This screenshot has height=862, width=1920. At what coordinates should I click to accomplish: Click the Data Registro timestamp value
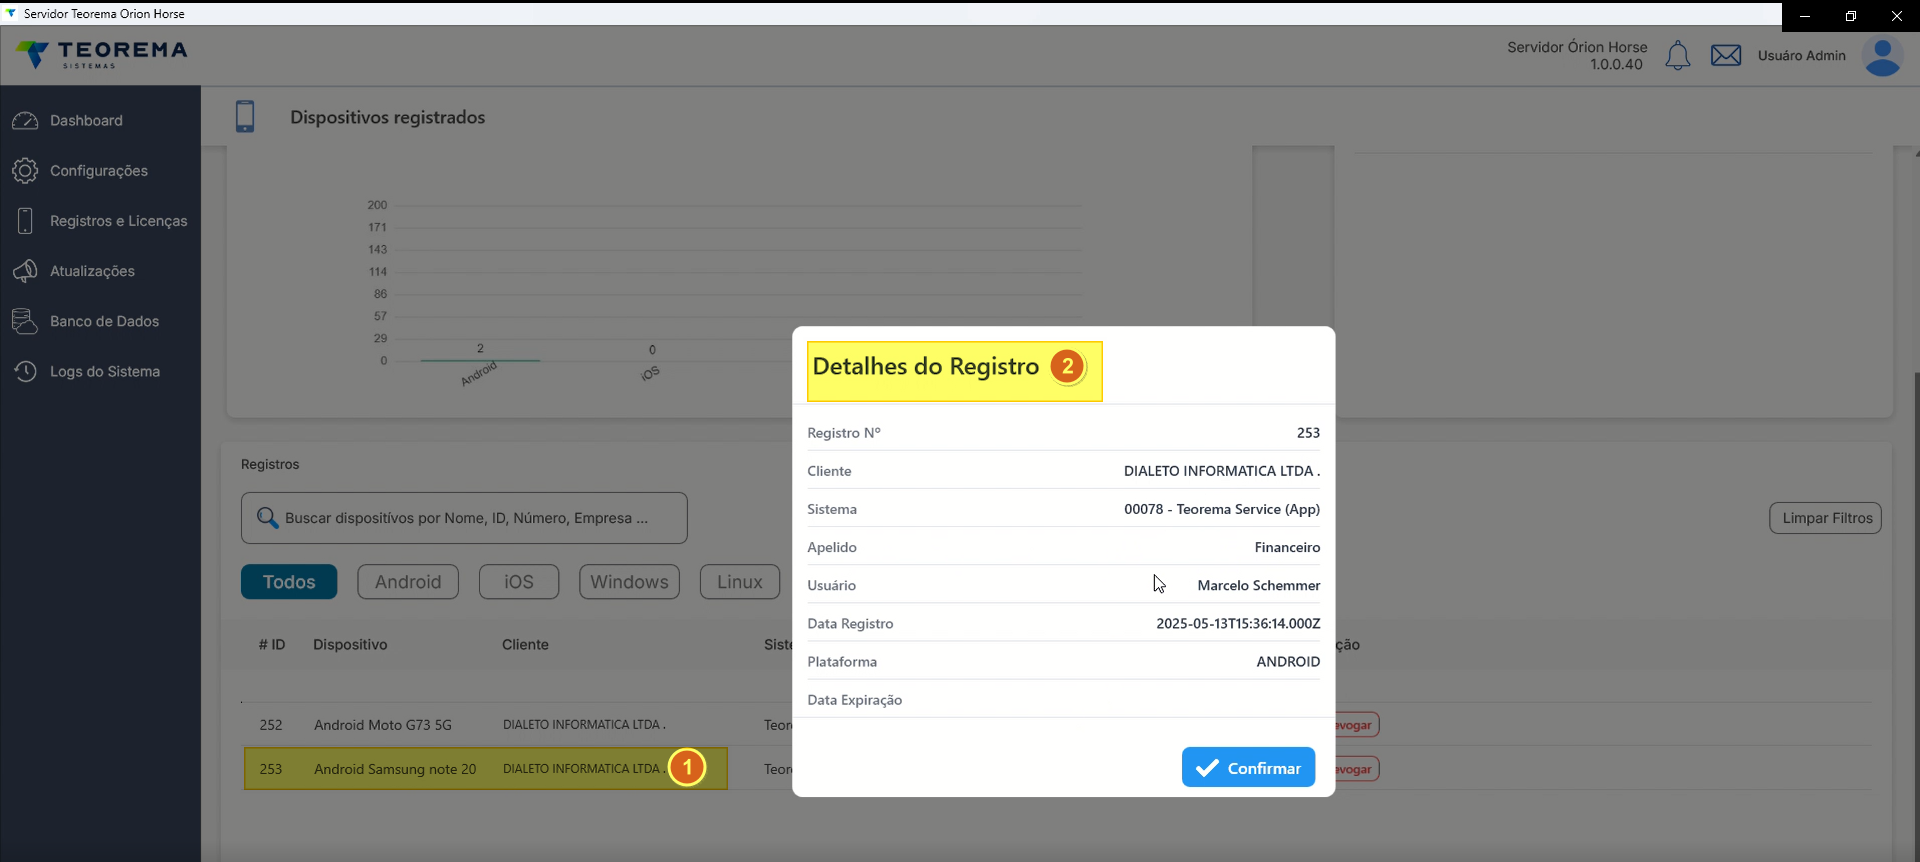pyautogui.click(x=1238, y=623)
